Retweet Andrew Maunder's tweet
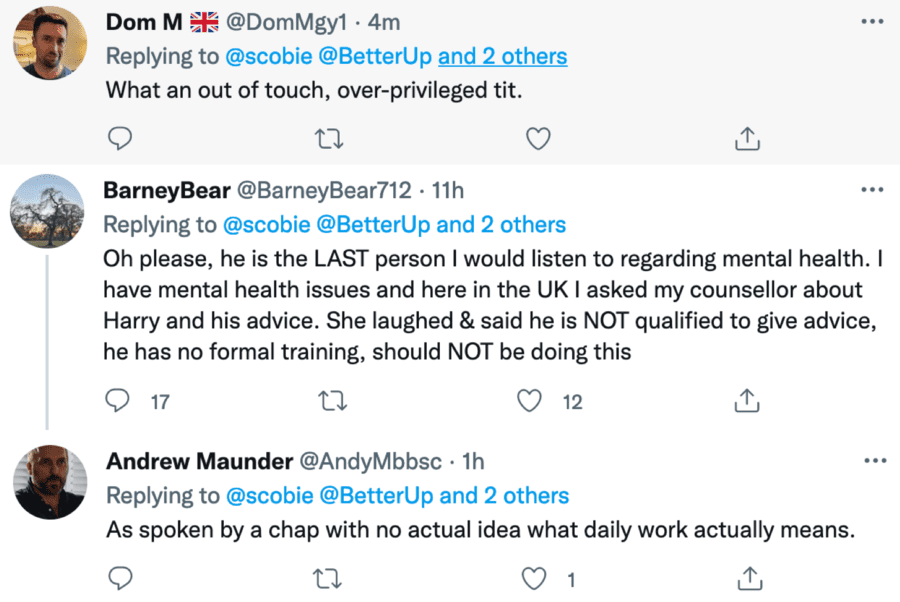Image resolution: width=900 pixels, height=602 pixels. pos(329,578)
